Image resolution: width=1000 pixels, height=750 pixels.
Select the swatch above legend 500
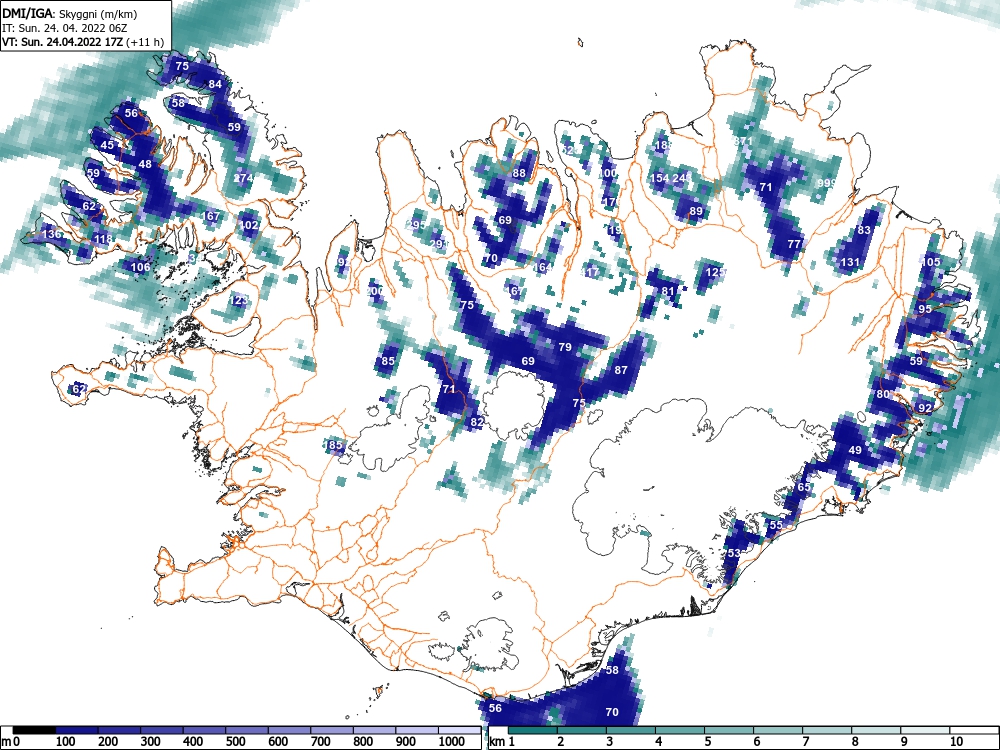247,730
